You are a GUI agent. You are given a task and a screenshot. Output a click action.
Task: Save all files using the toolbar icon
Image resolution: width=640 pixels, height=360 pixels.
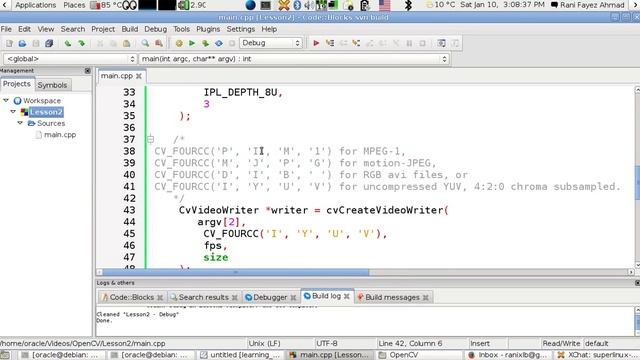click(x=49, y=43)
